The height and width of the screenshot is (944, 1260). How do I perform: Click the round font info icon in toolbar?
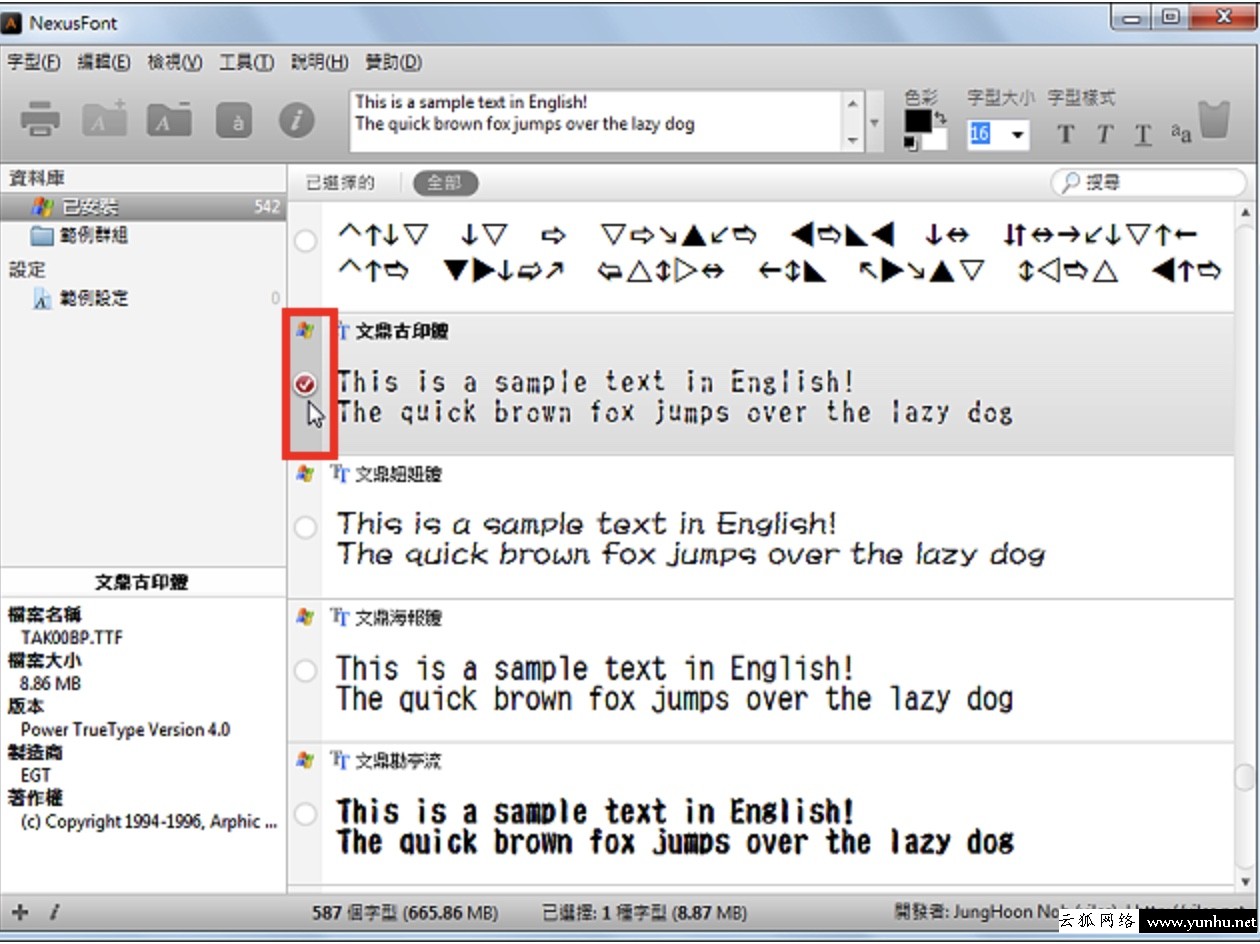pos(297,121)
